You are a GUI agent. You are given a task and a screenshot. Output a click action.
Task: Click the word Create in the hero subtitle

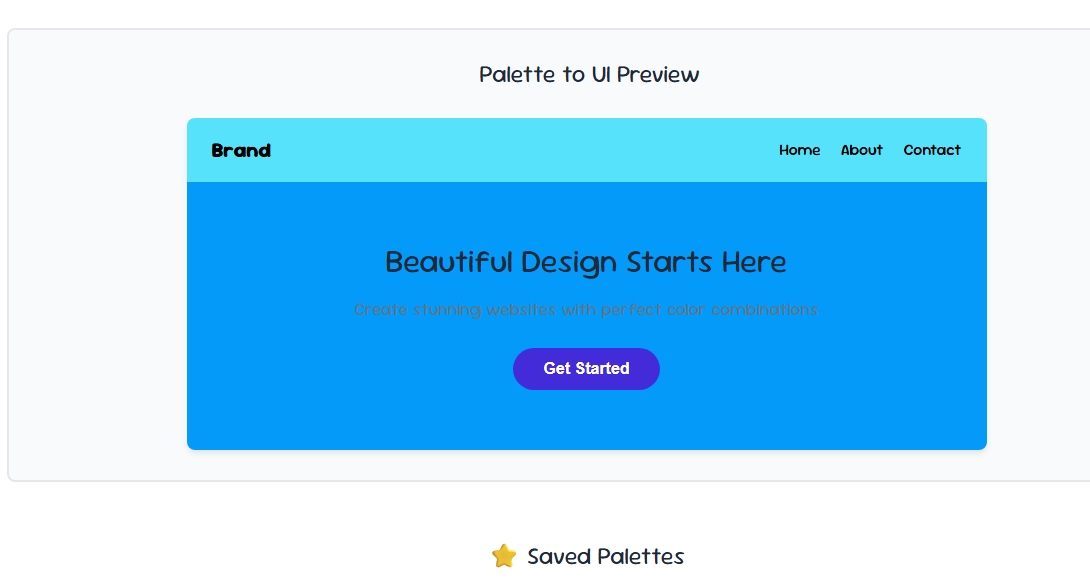(380, 309)
